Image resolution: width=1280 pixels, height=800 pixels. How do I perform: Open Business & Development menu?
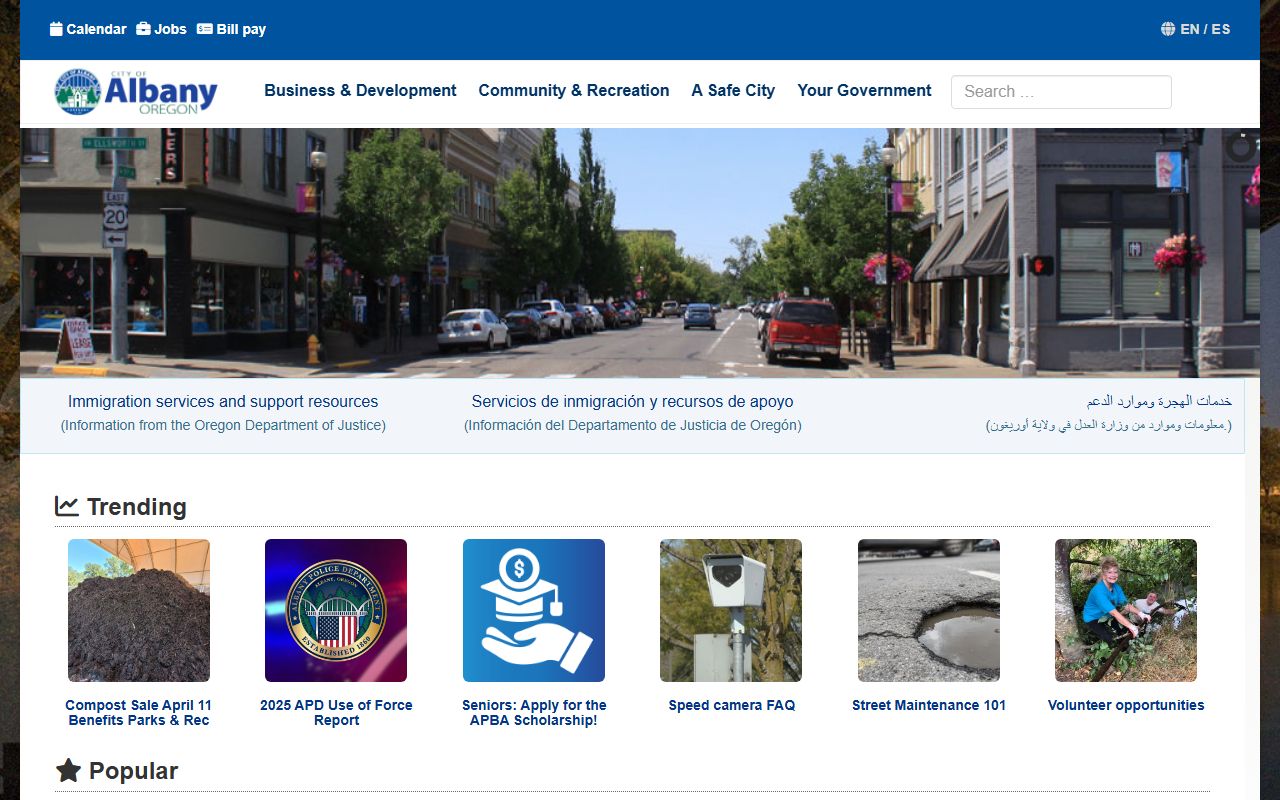[360, 90]
